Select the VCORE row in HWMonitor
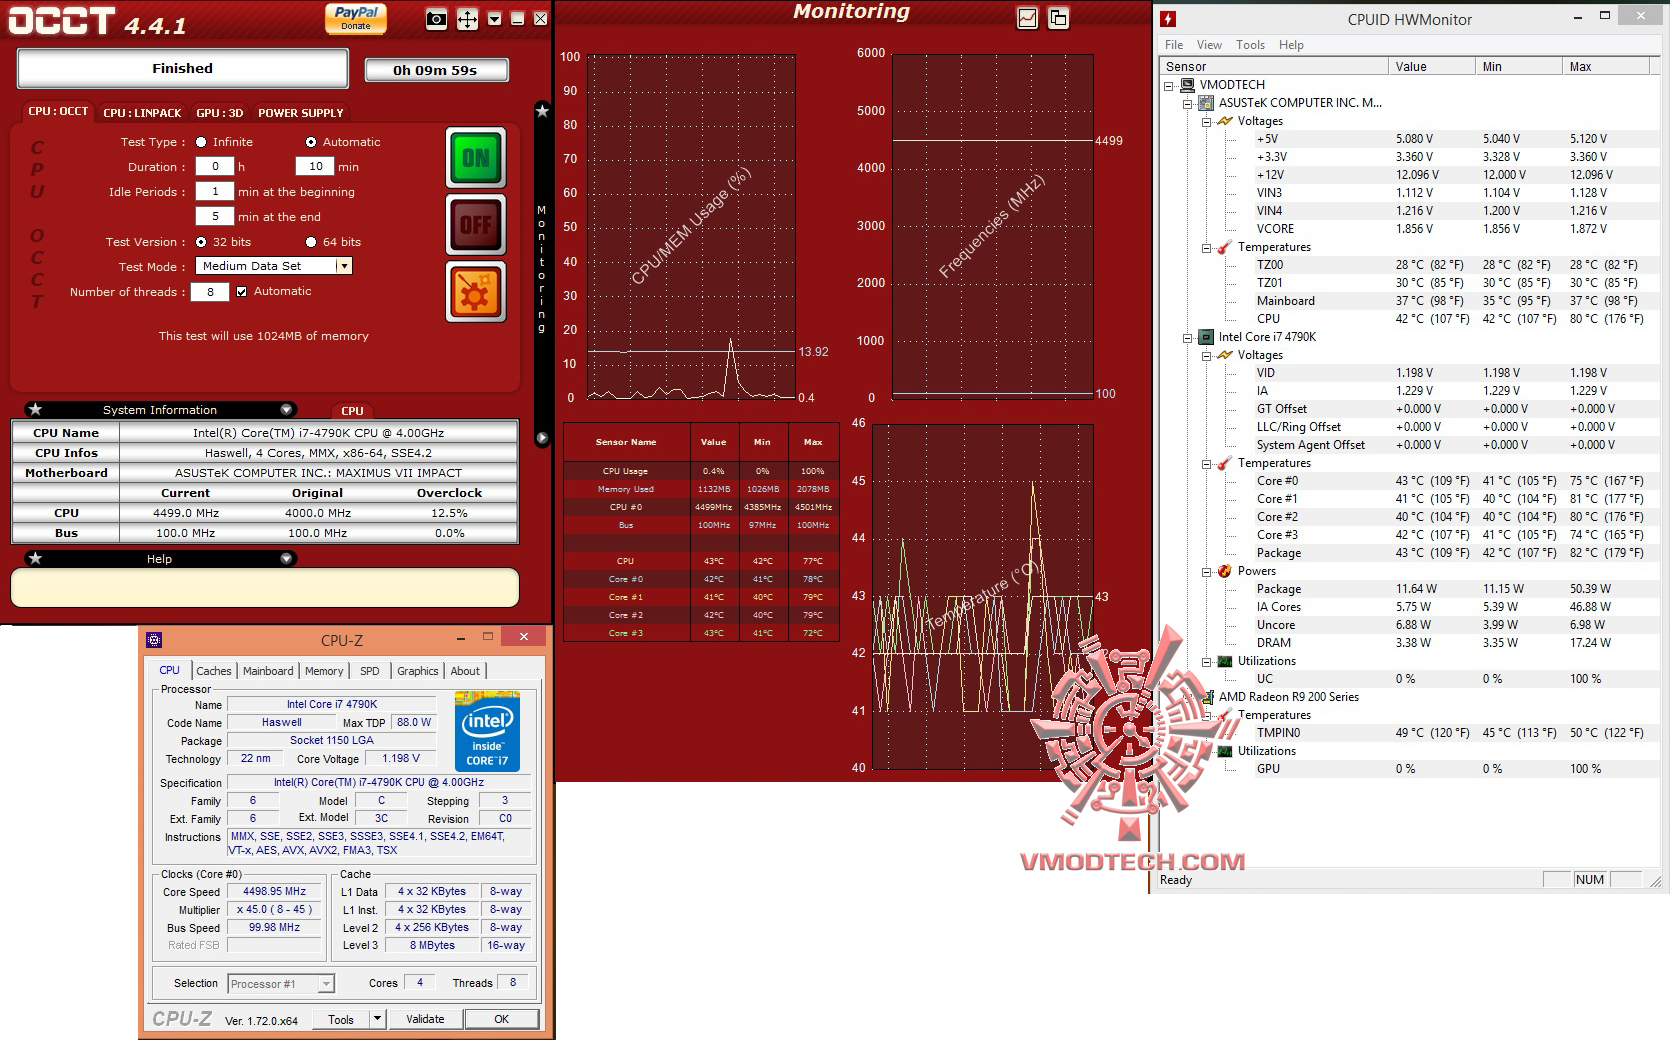The height and width of the screenshot is (1040, 1670). pos(1407,229)
